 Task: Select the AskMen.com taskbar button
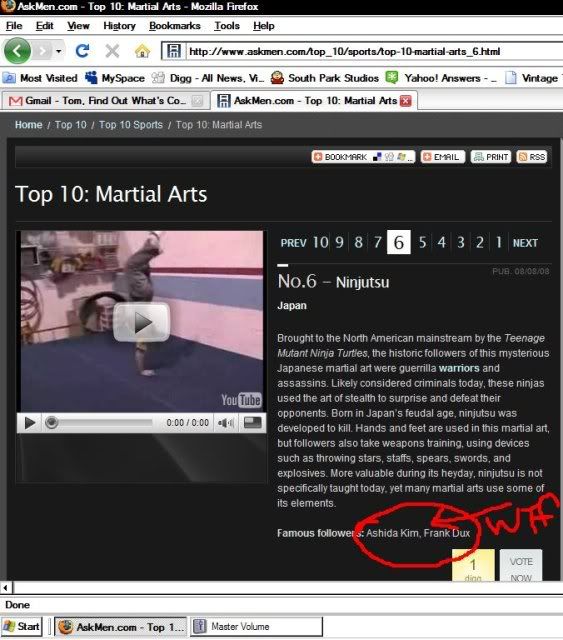(x=120, y=627)
